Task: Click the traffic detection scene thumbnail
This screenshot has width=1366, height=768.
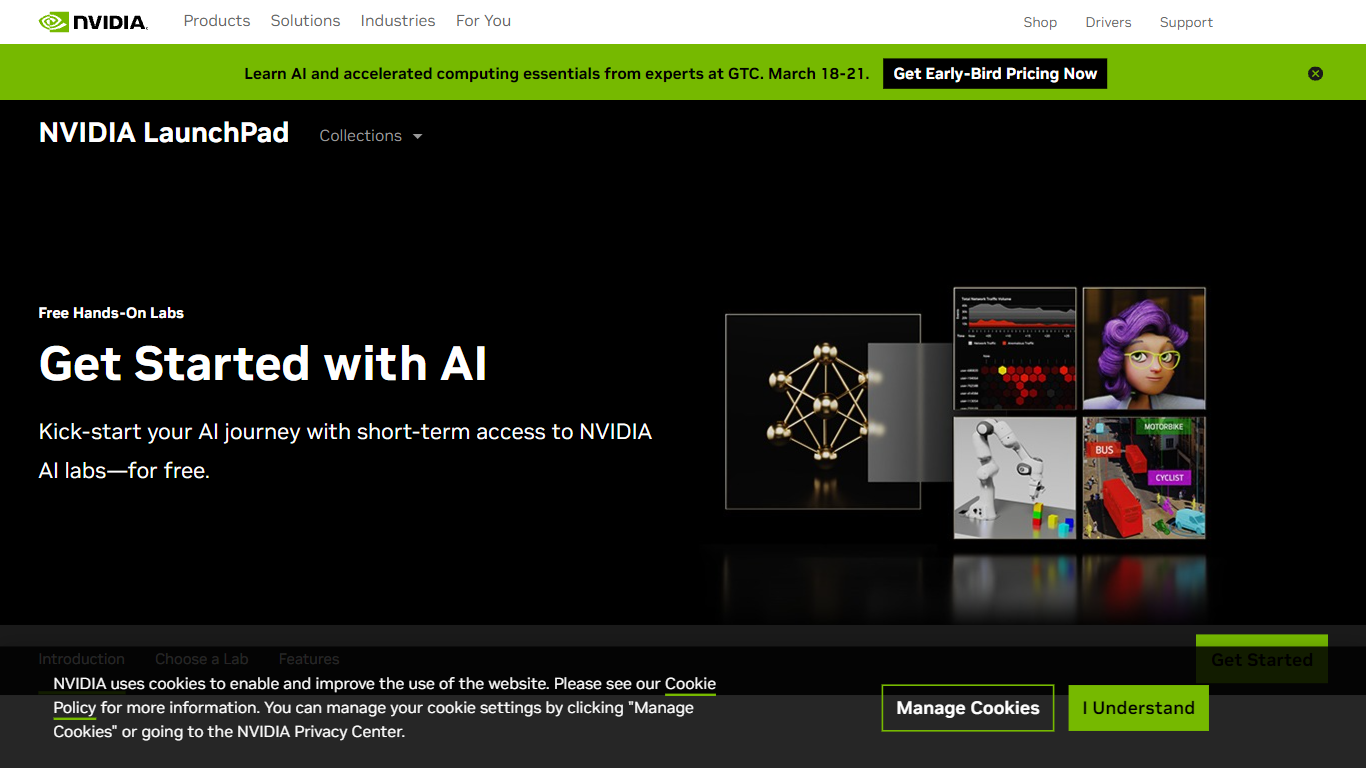Action: [1144, 478]
